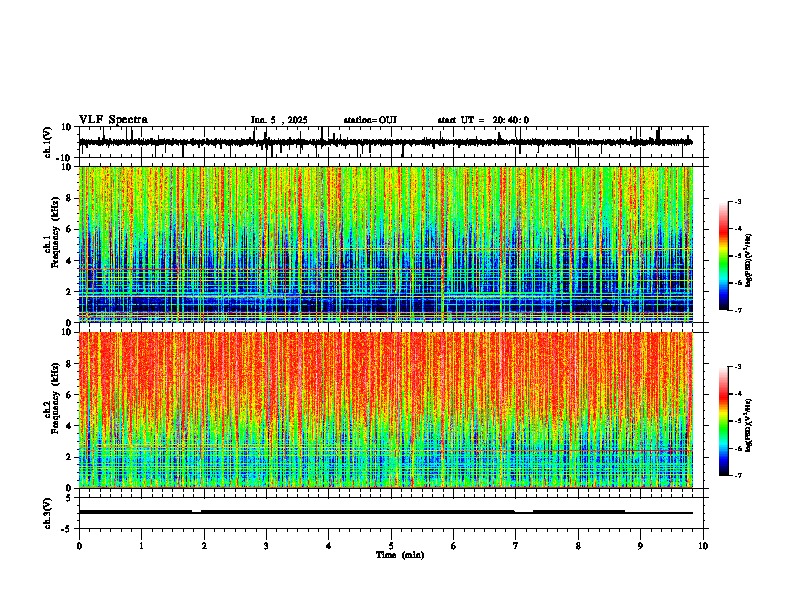Click the ch.2 spectrogram color scale bar
792x612 pixels.
tap(724, 421)
